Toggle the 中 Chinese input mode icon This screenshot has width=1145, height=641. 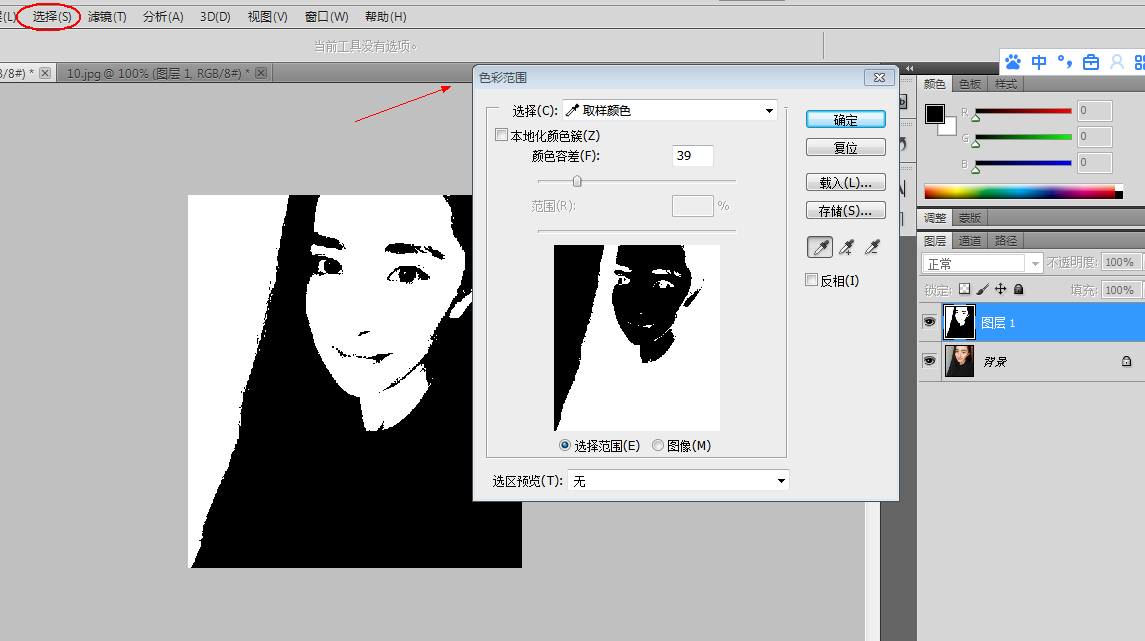(x=1039, y=62)
